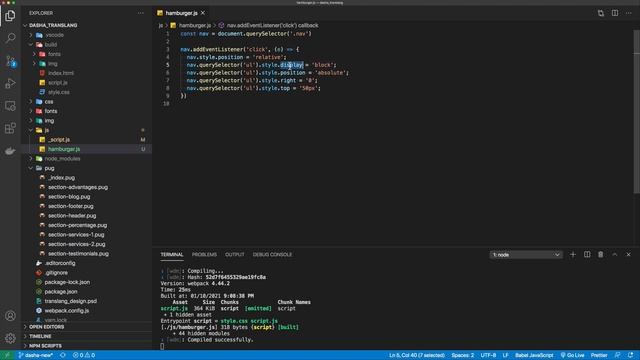Switch to the Problems tab
This screenshot has height=360, width=640.
(x=204, y=255)
